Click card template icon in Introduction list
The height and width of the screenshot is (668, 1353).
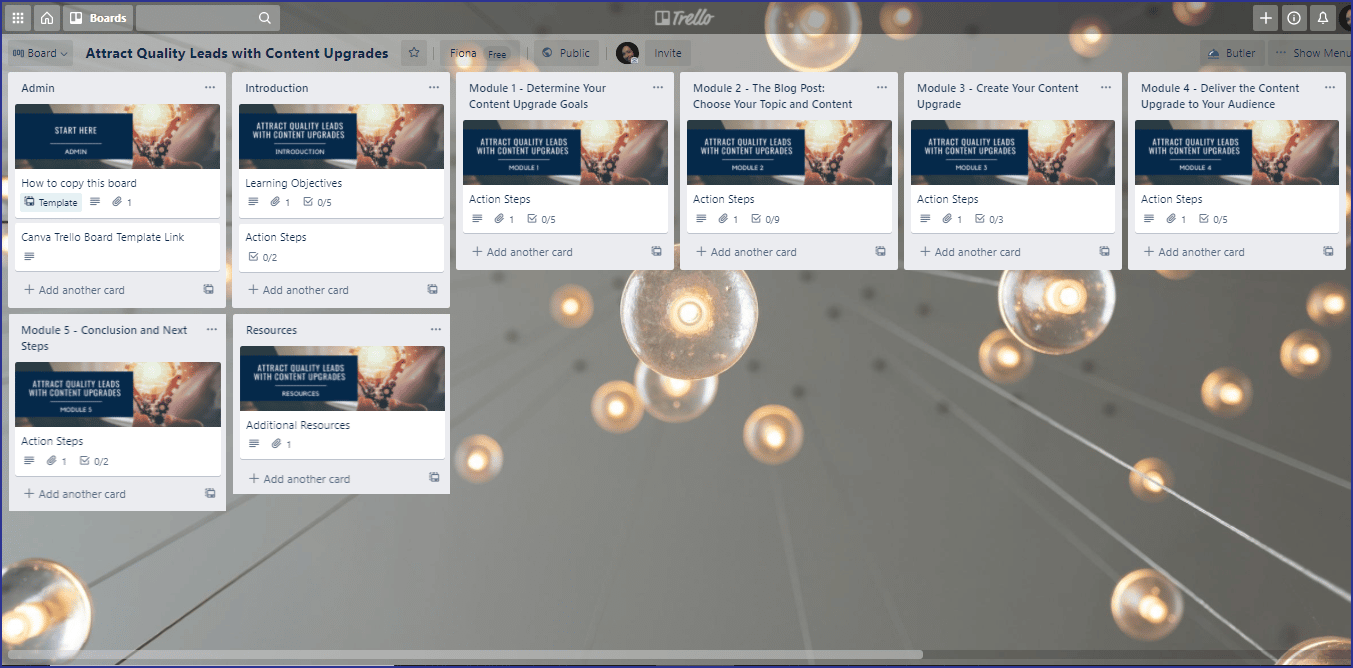433,289
